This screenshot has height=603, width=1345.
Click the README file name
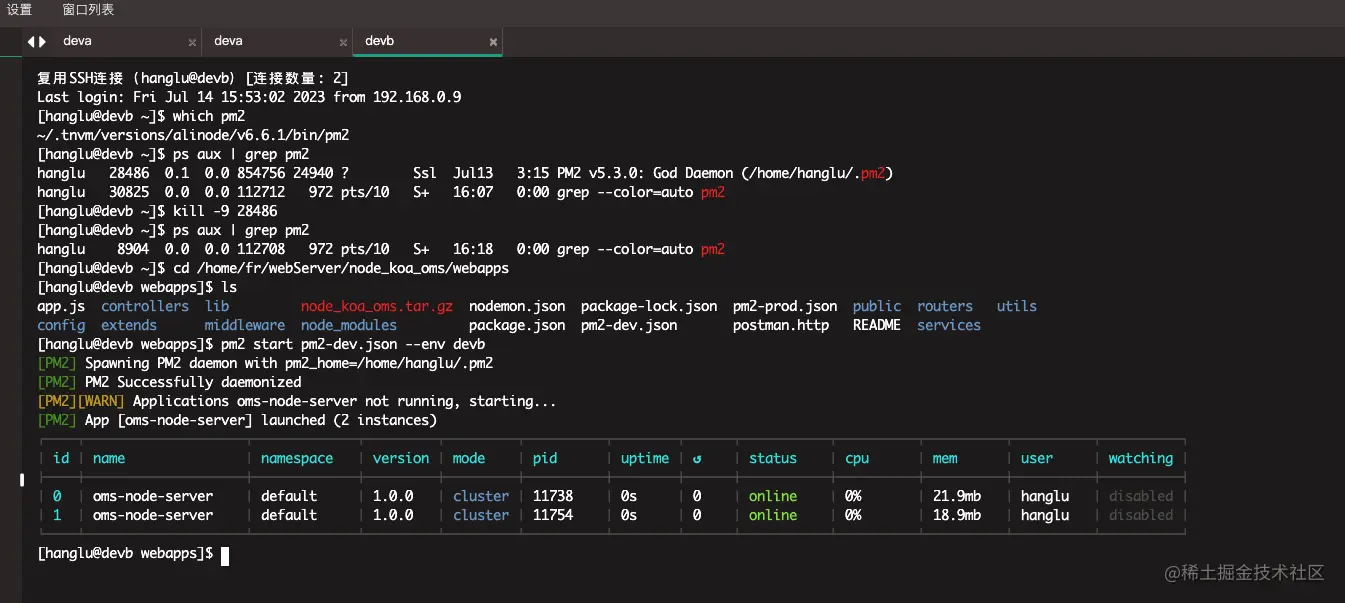pos(877,325)
